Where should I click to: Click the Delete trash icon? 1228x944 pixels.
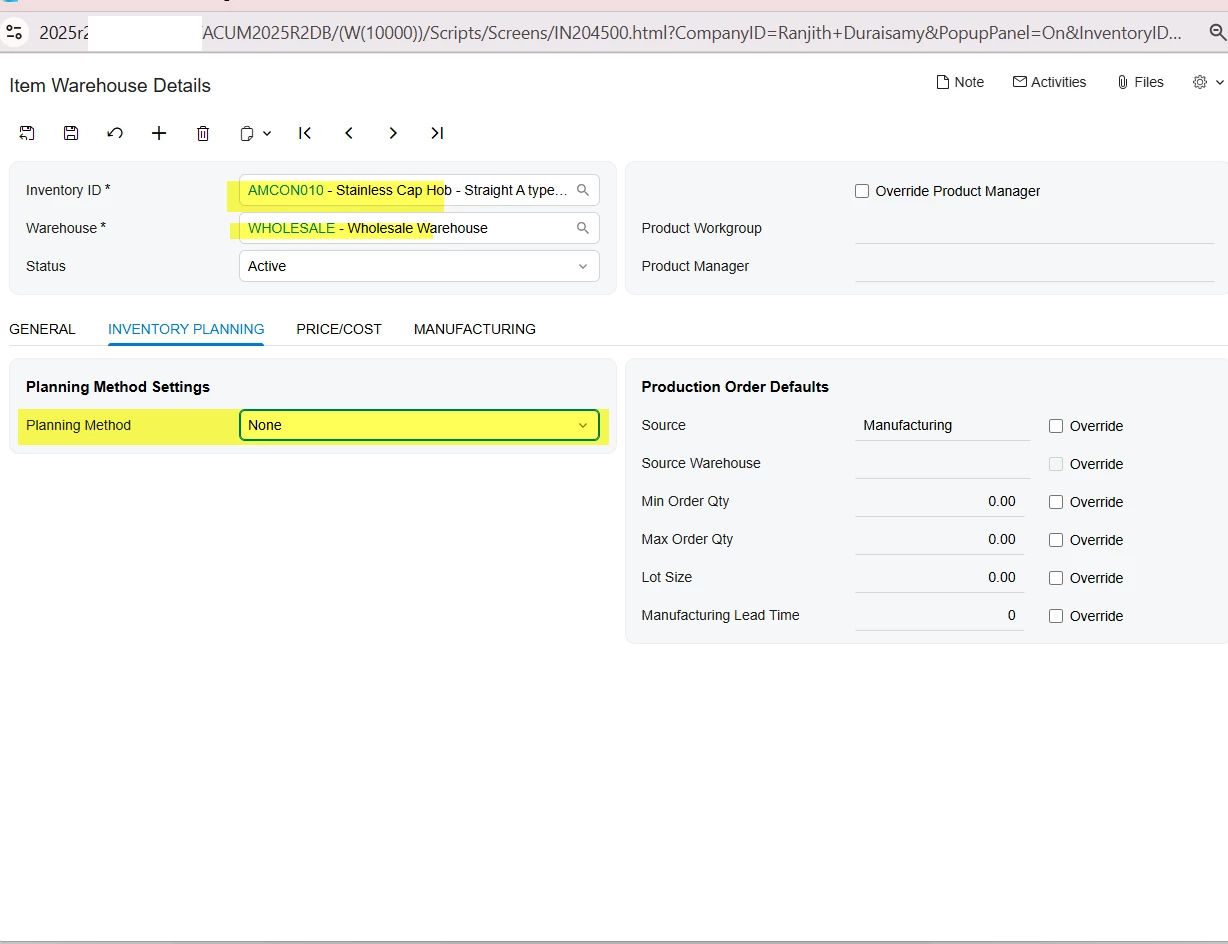coord(203,133)
